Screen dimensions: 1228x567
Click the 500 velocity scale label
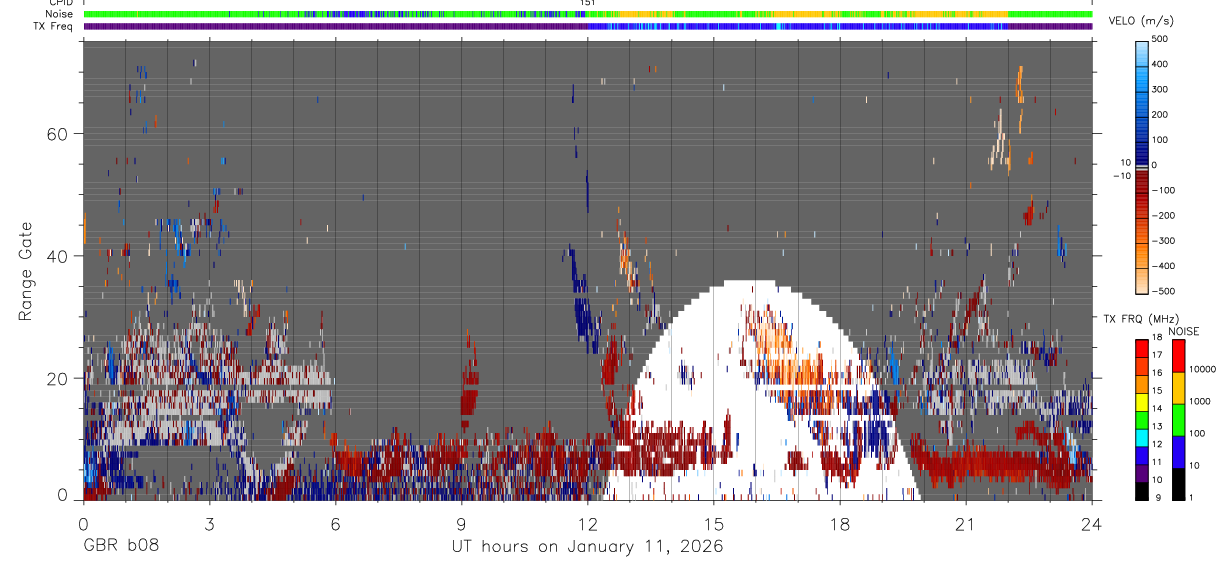(x=1160, y=39)
